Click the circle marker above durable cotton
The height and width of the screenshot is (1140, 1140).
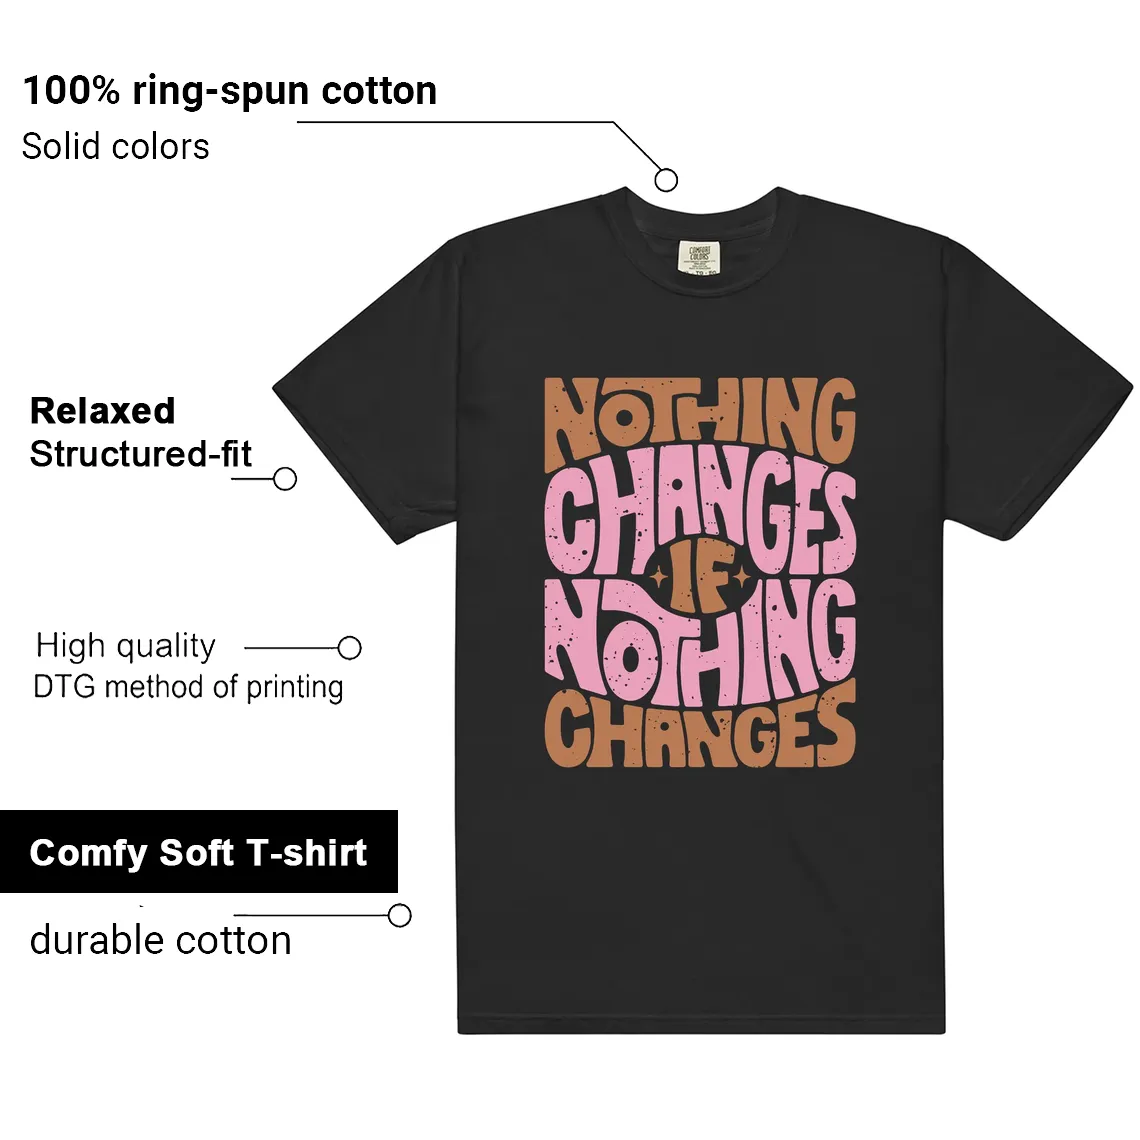click(x=400, y=915)
